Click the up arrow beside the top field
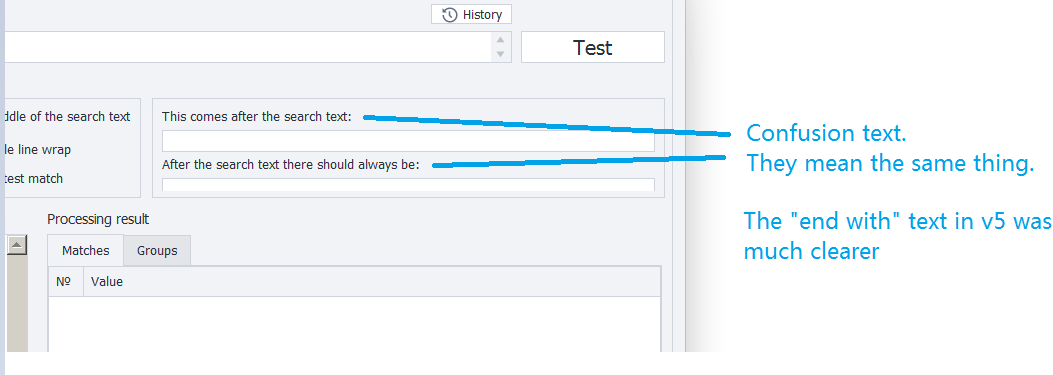The height and width of the screenshot is (375, 1053). point(500,40)
